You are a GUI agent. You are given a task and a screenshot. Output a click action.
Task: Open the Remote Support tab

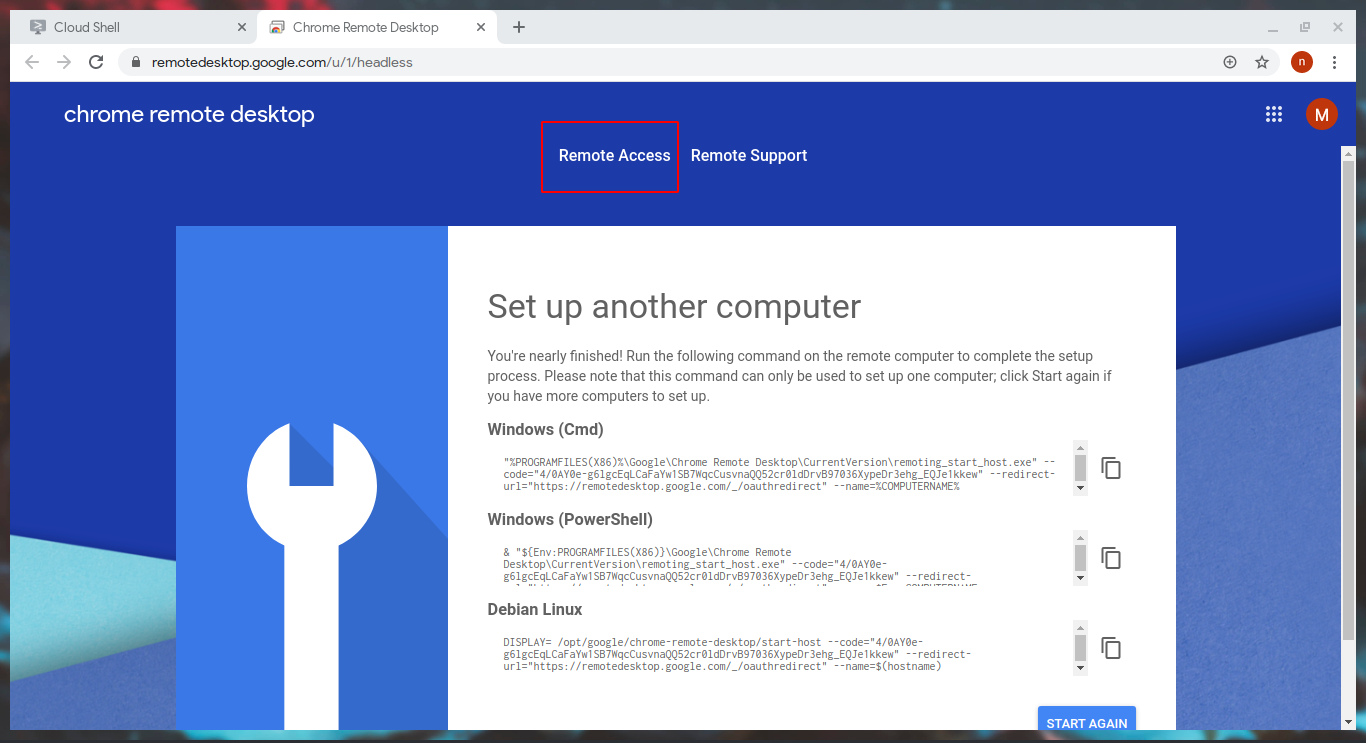tap(749, 156)
